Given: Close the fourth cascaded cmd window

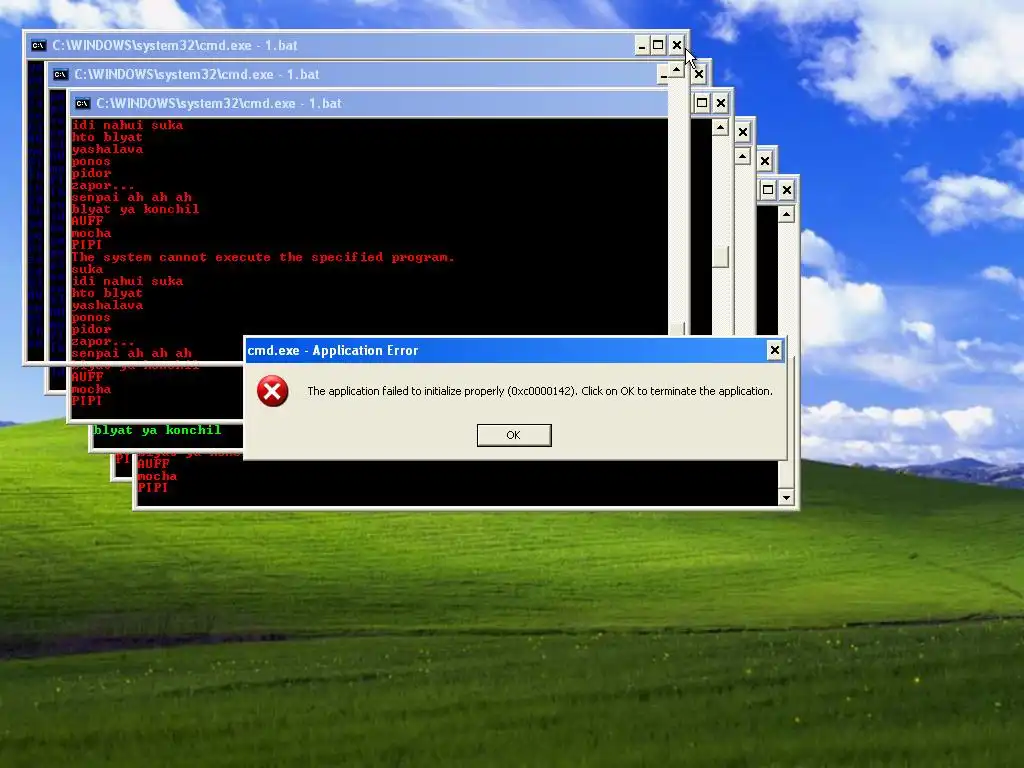Looking at the screenshot, I should click(x=743, y=132).
